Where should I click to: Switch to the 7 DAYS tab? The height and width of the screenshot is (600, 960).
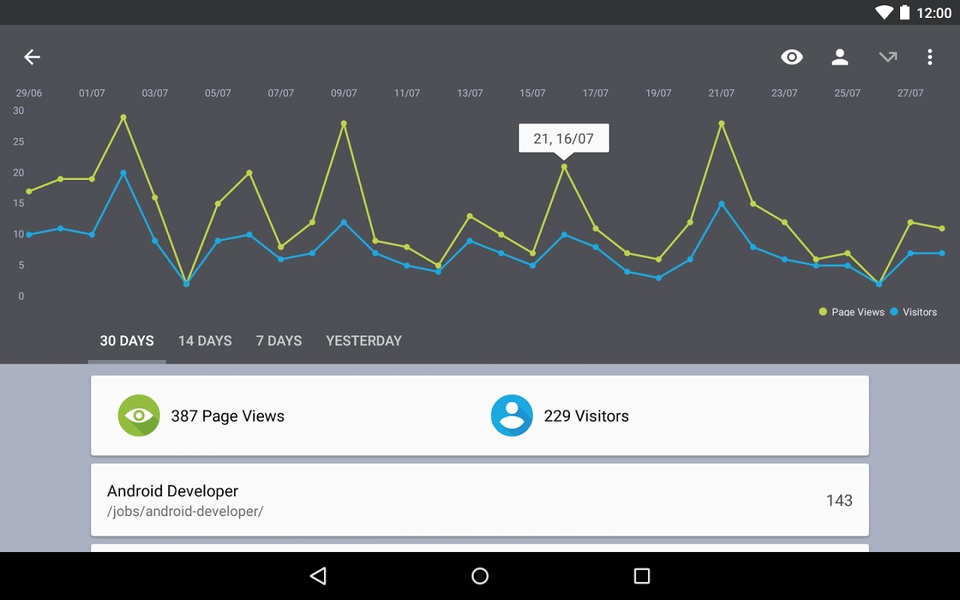tap(279, 341)
